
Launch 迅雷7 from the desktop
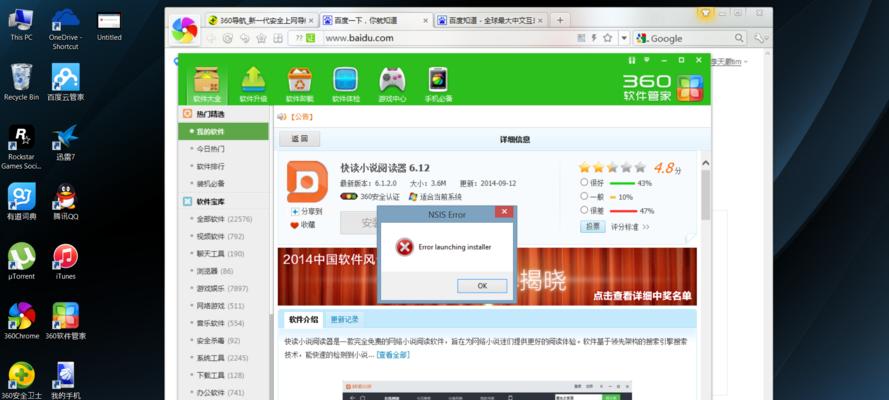tap(65, 143)
